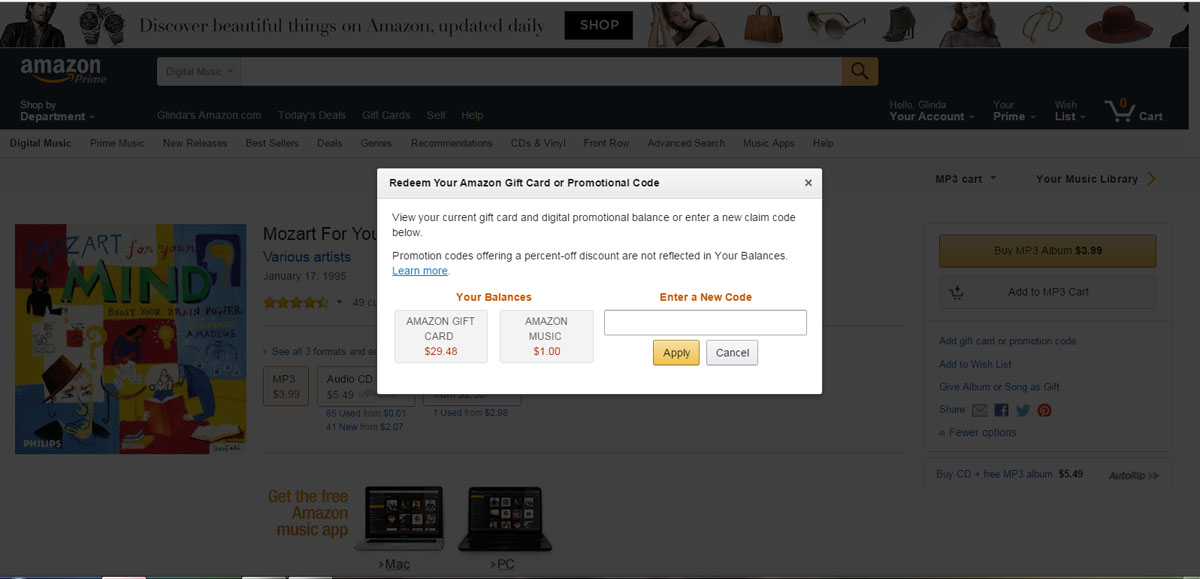1200x579 pixels.
Task: Click the search magnifier button
Action: click(859, 72)
